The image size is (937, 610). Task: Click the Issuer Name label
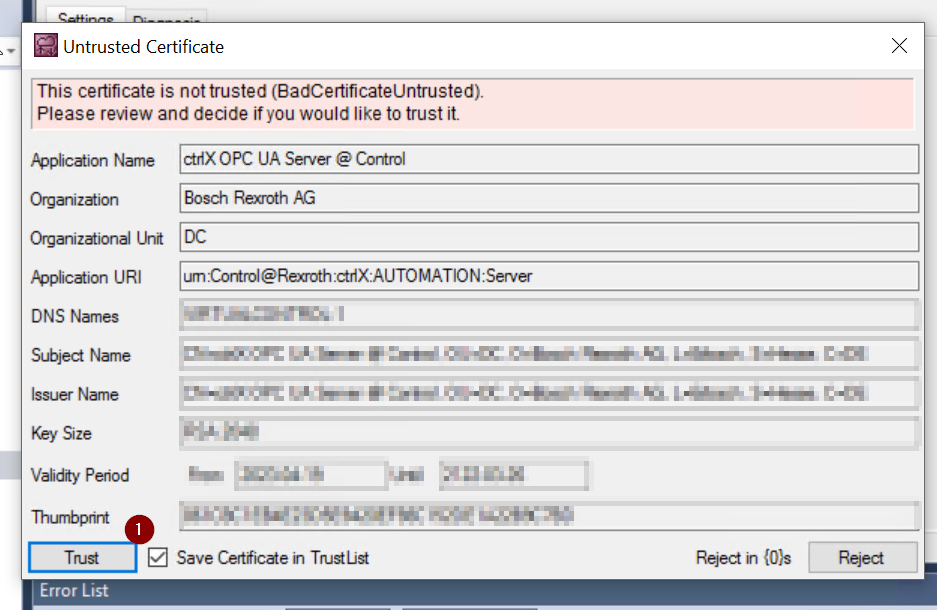(x=75, y=394)
